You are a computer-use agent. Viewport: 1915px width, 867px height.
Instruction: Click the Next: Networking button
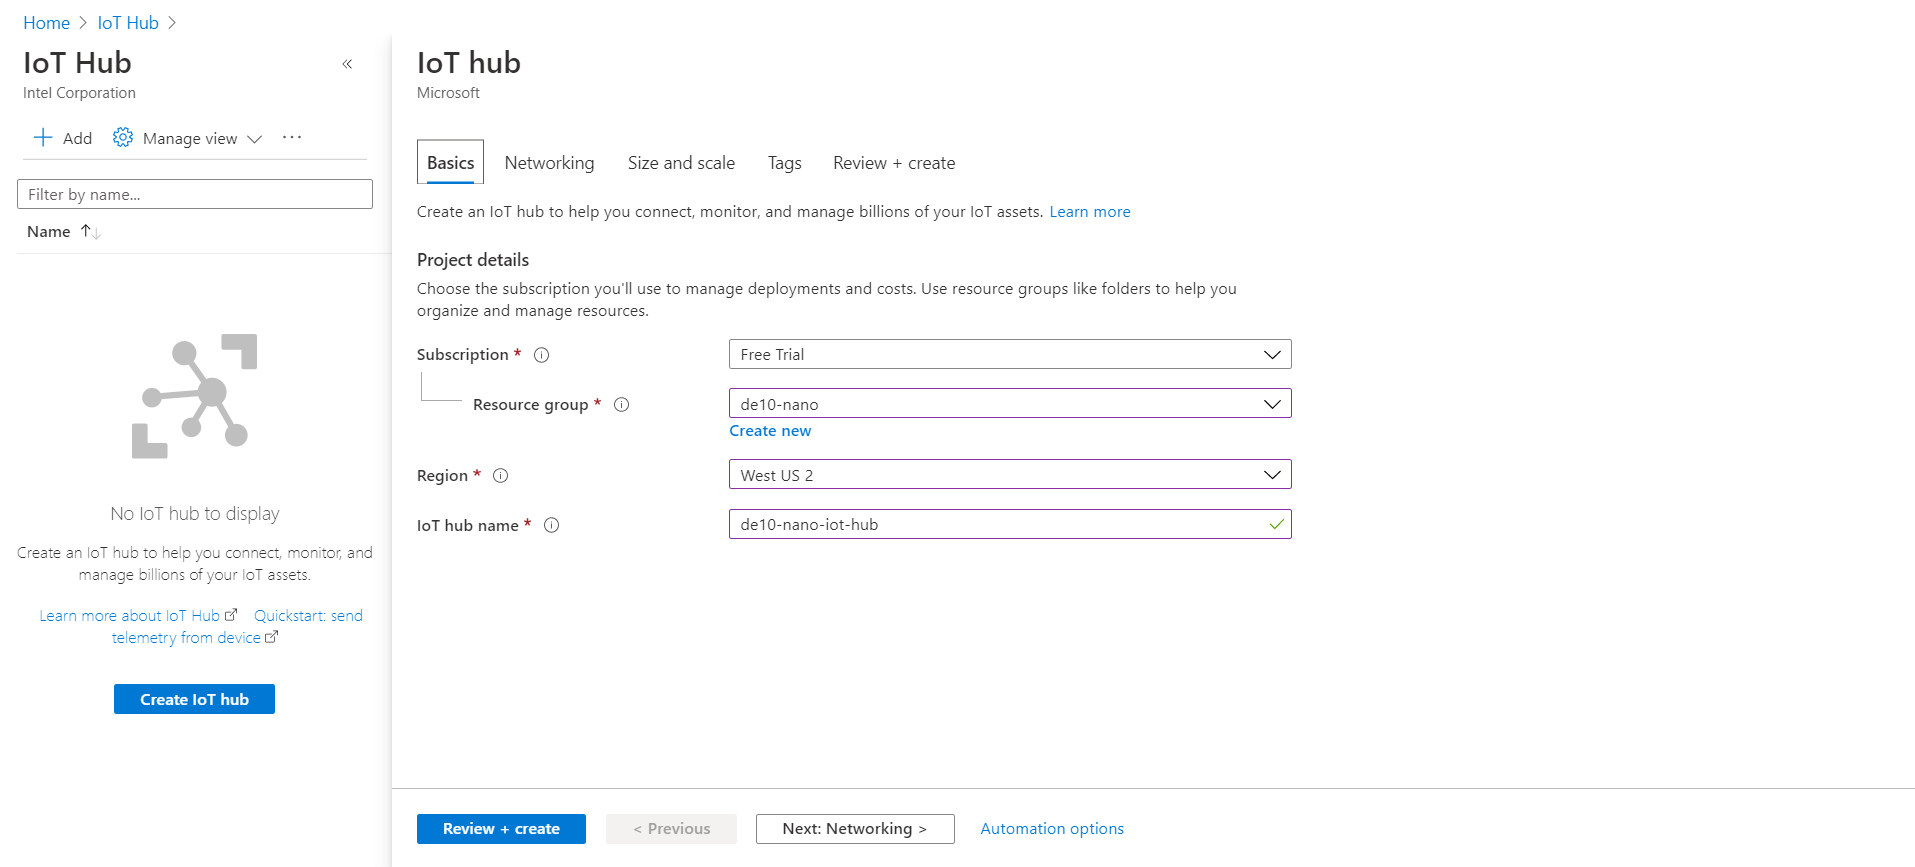(854, 829)
